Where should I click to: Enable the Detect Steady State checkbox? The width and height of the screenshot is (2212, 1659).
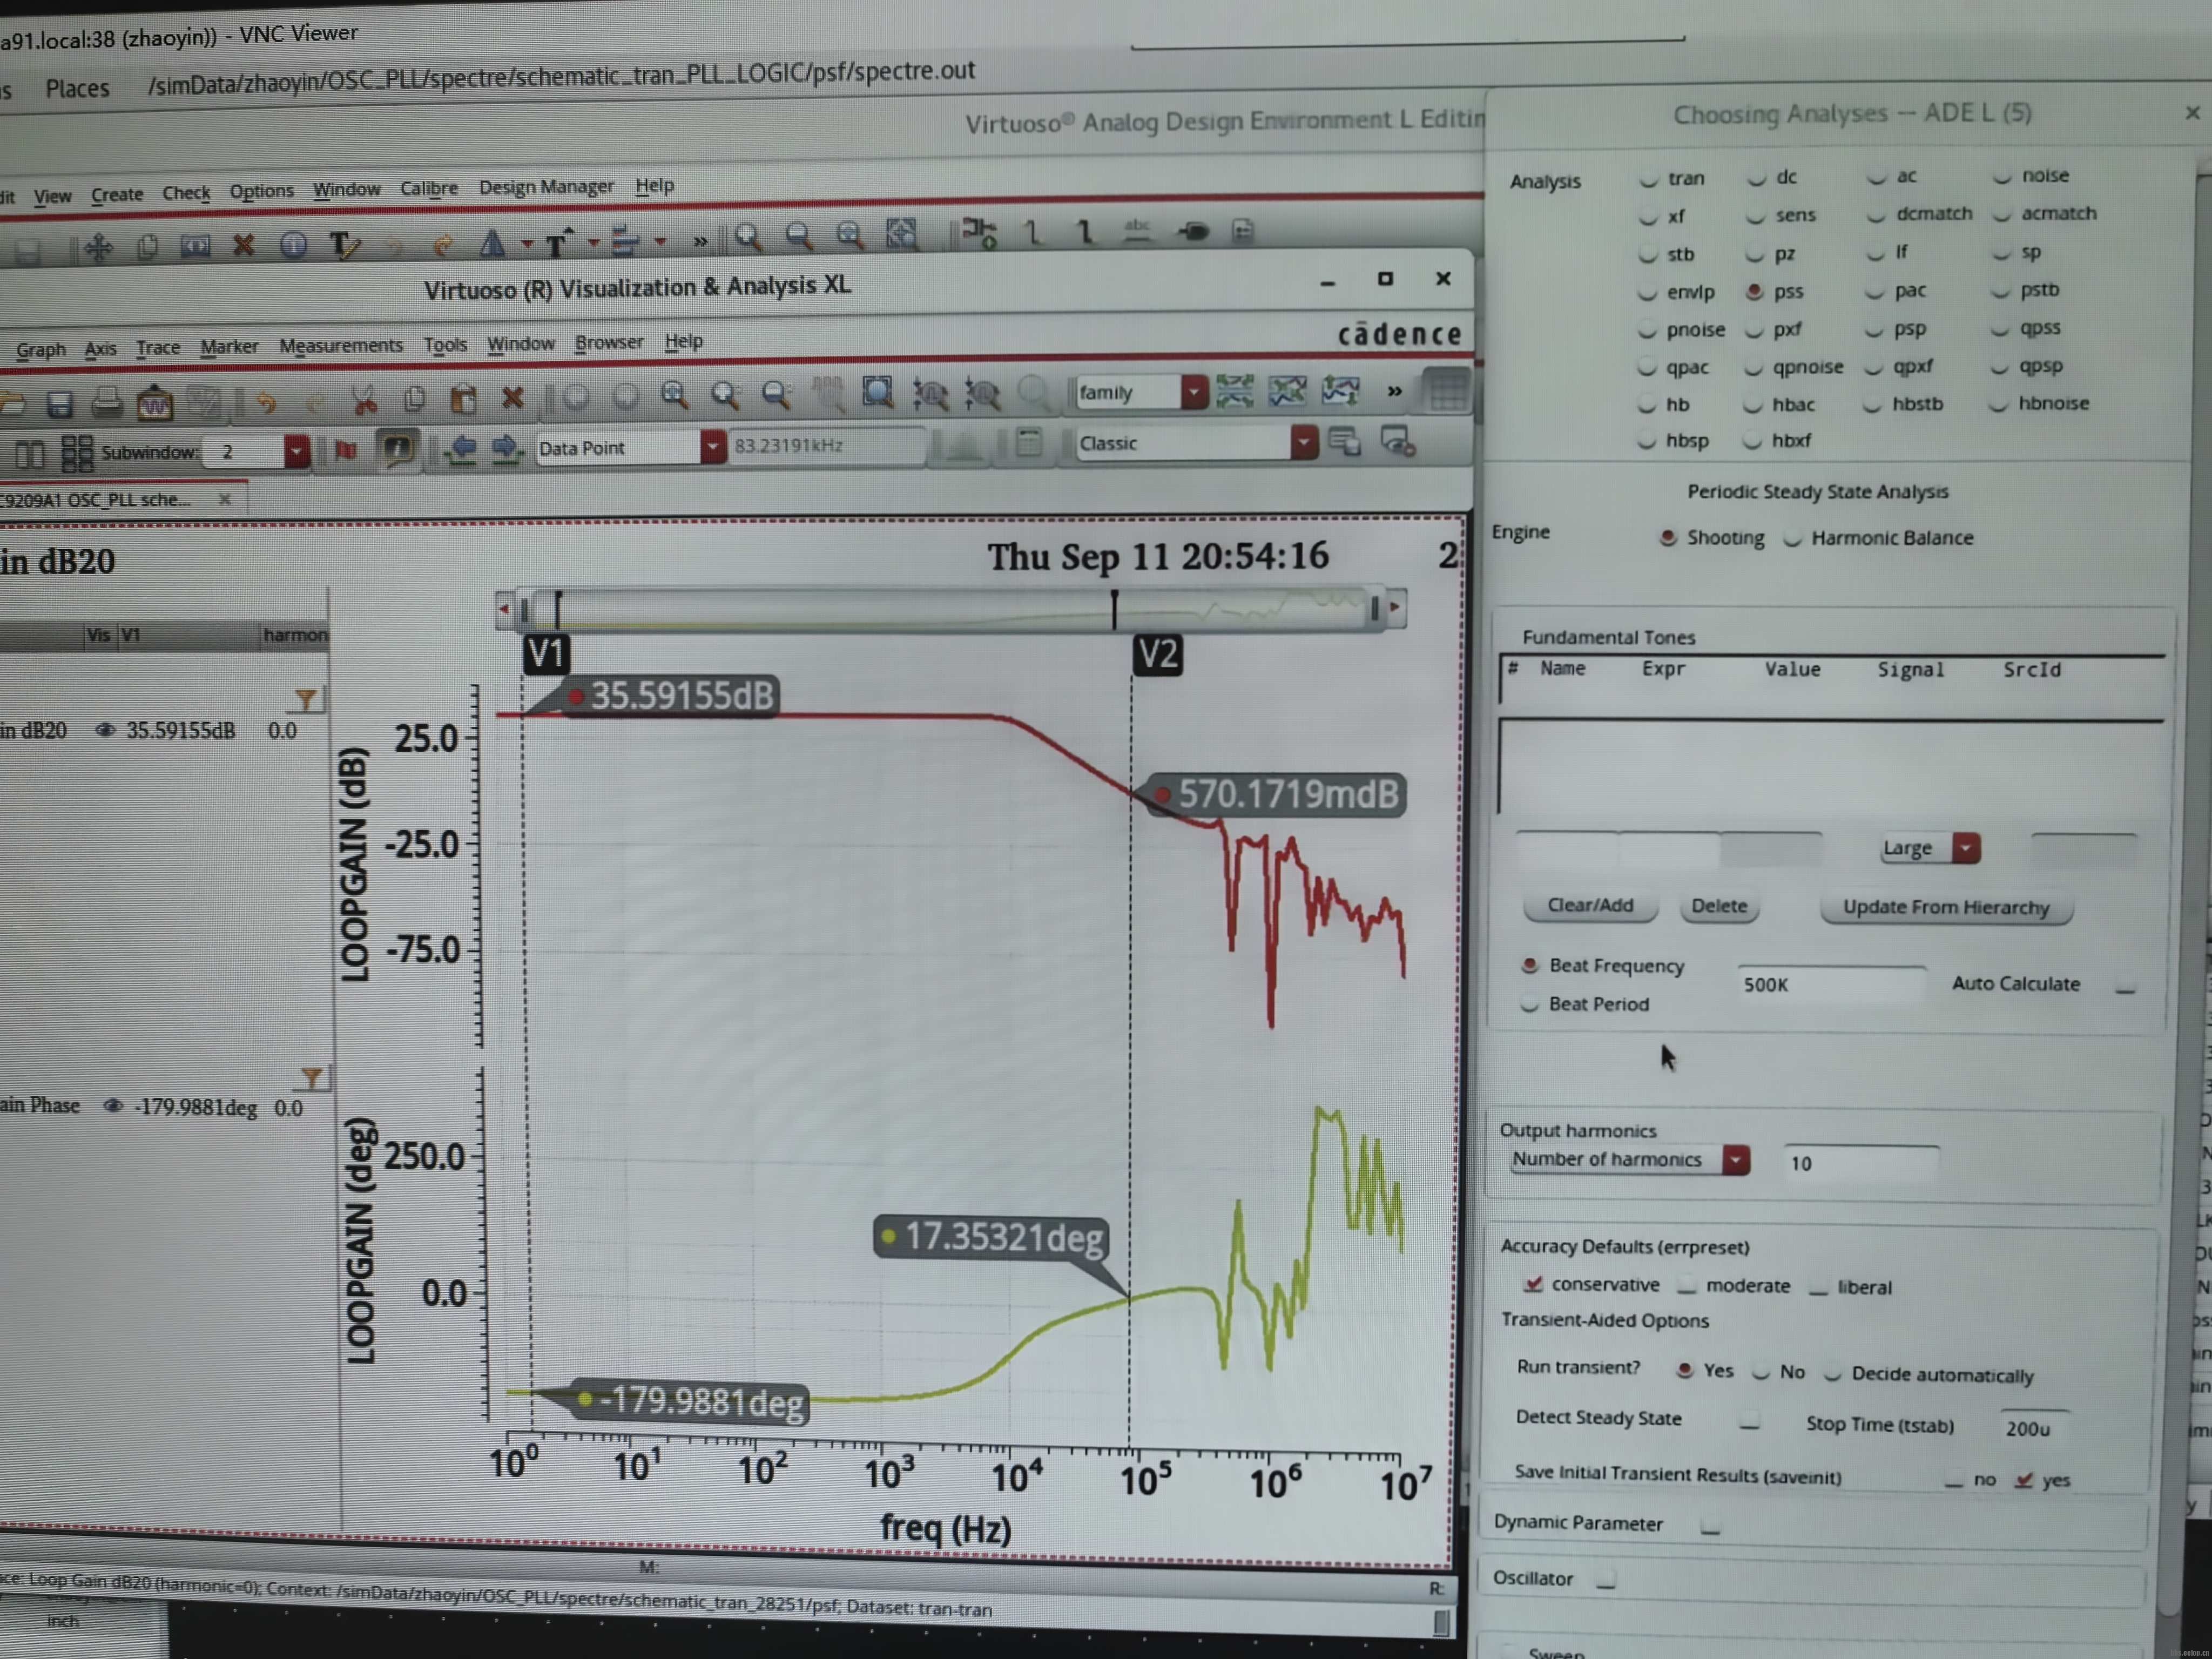click(x=1749, y=1422)
